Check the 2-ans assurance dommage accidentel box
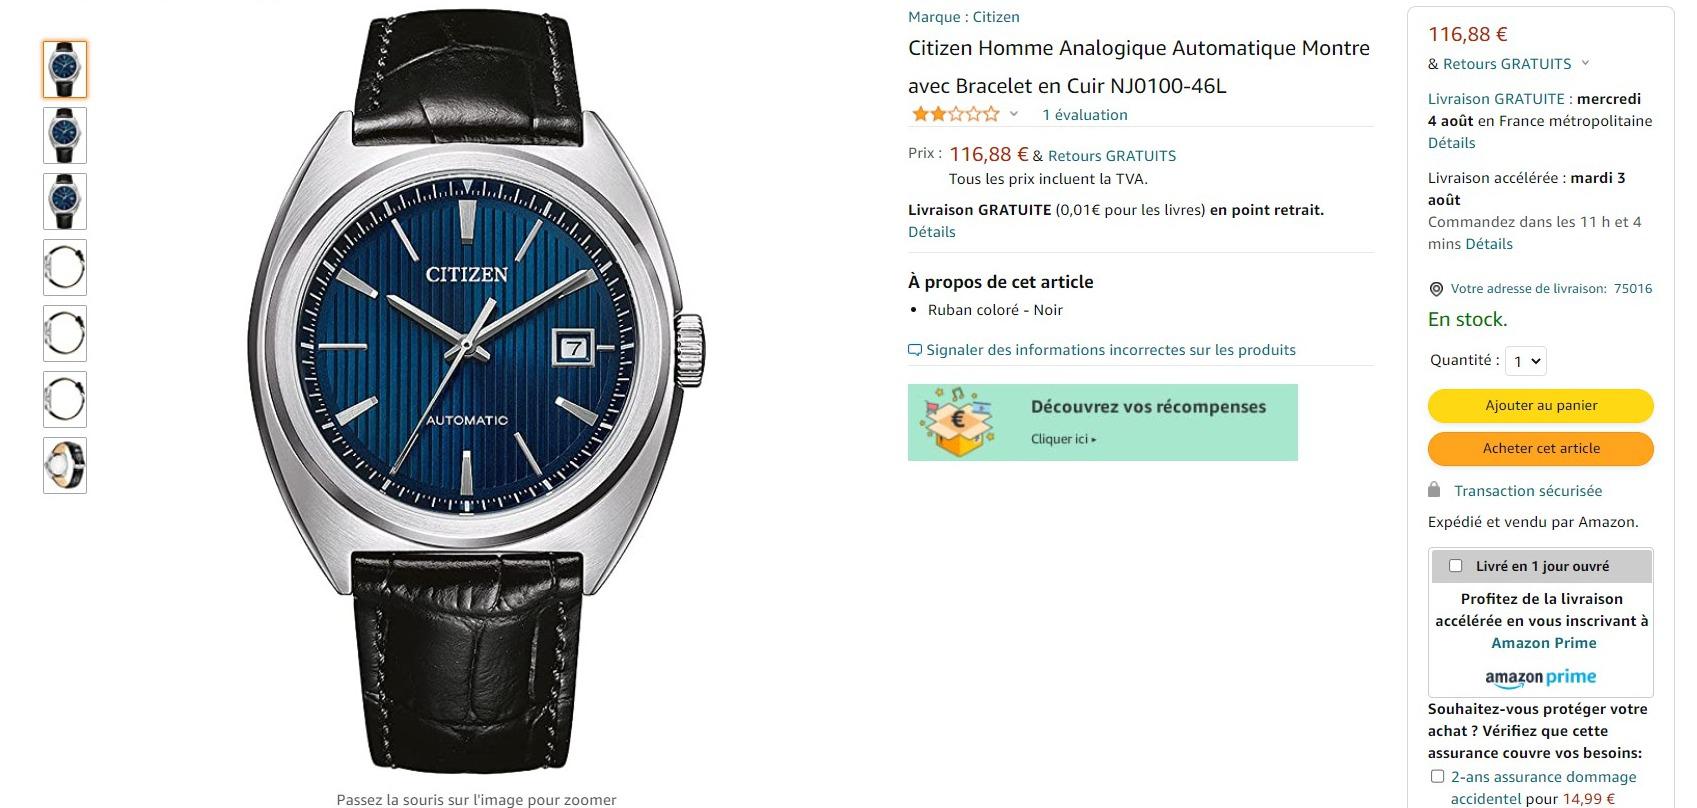Screen dimensions: 1697x808 [1437, 776]
